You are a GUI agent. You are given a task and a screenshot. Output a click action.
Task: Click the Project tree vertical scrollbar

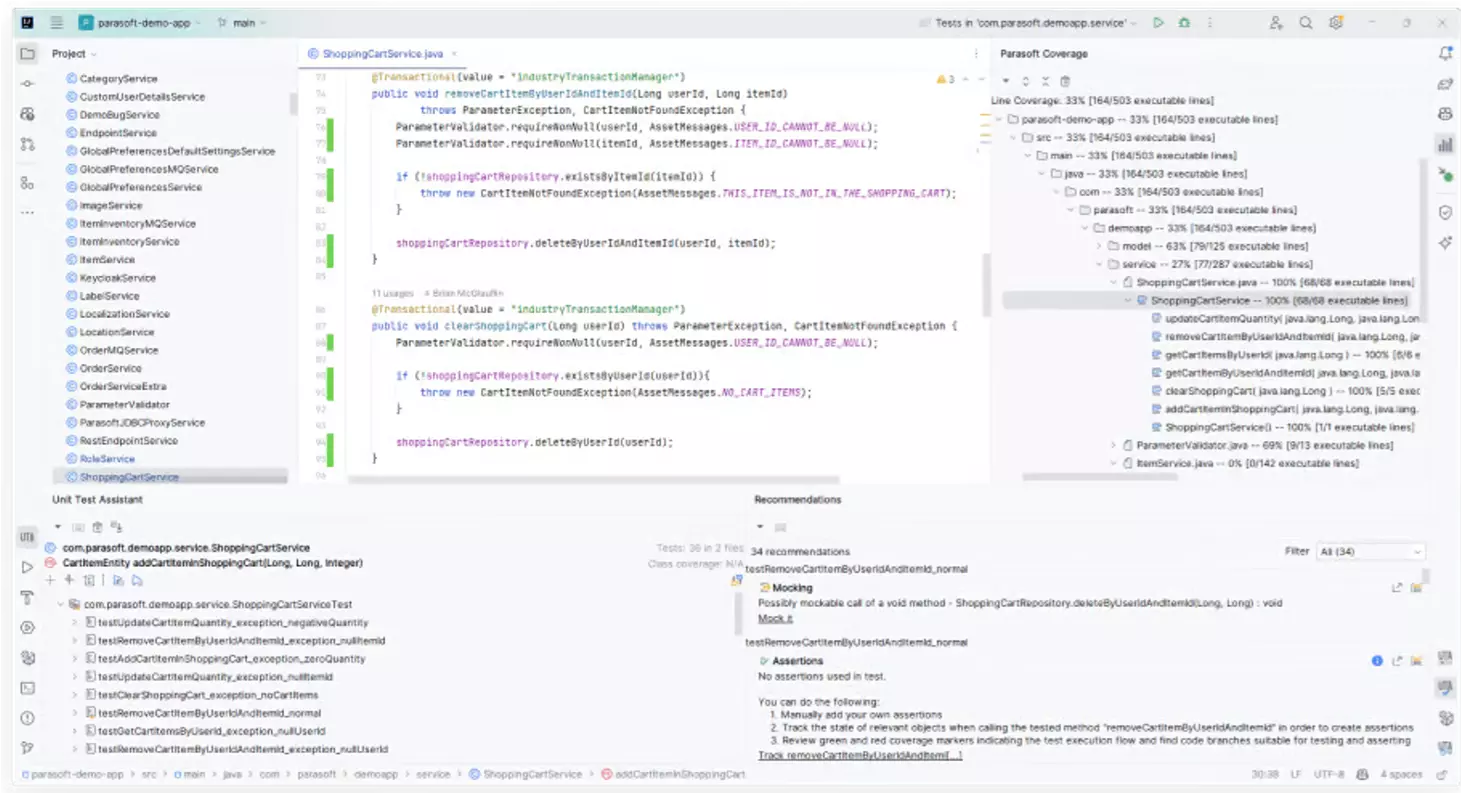[x=293, y=104]
